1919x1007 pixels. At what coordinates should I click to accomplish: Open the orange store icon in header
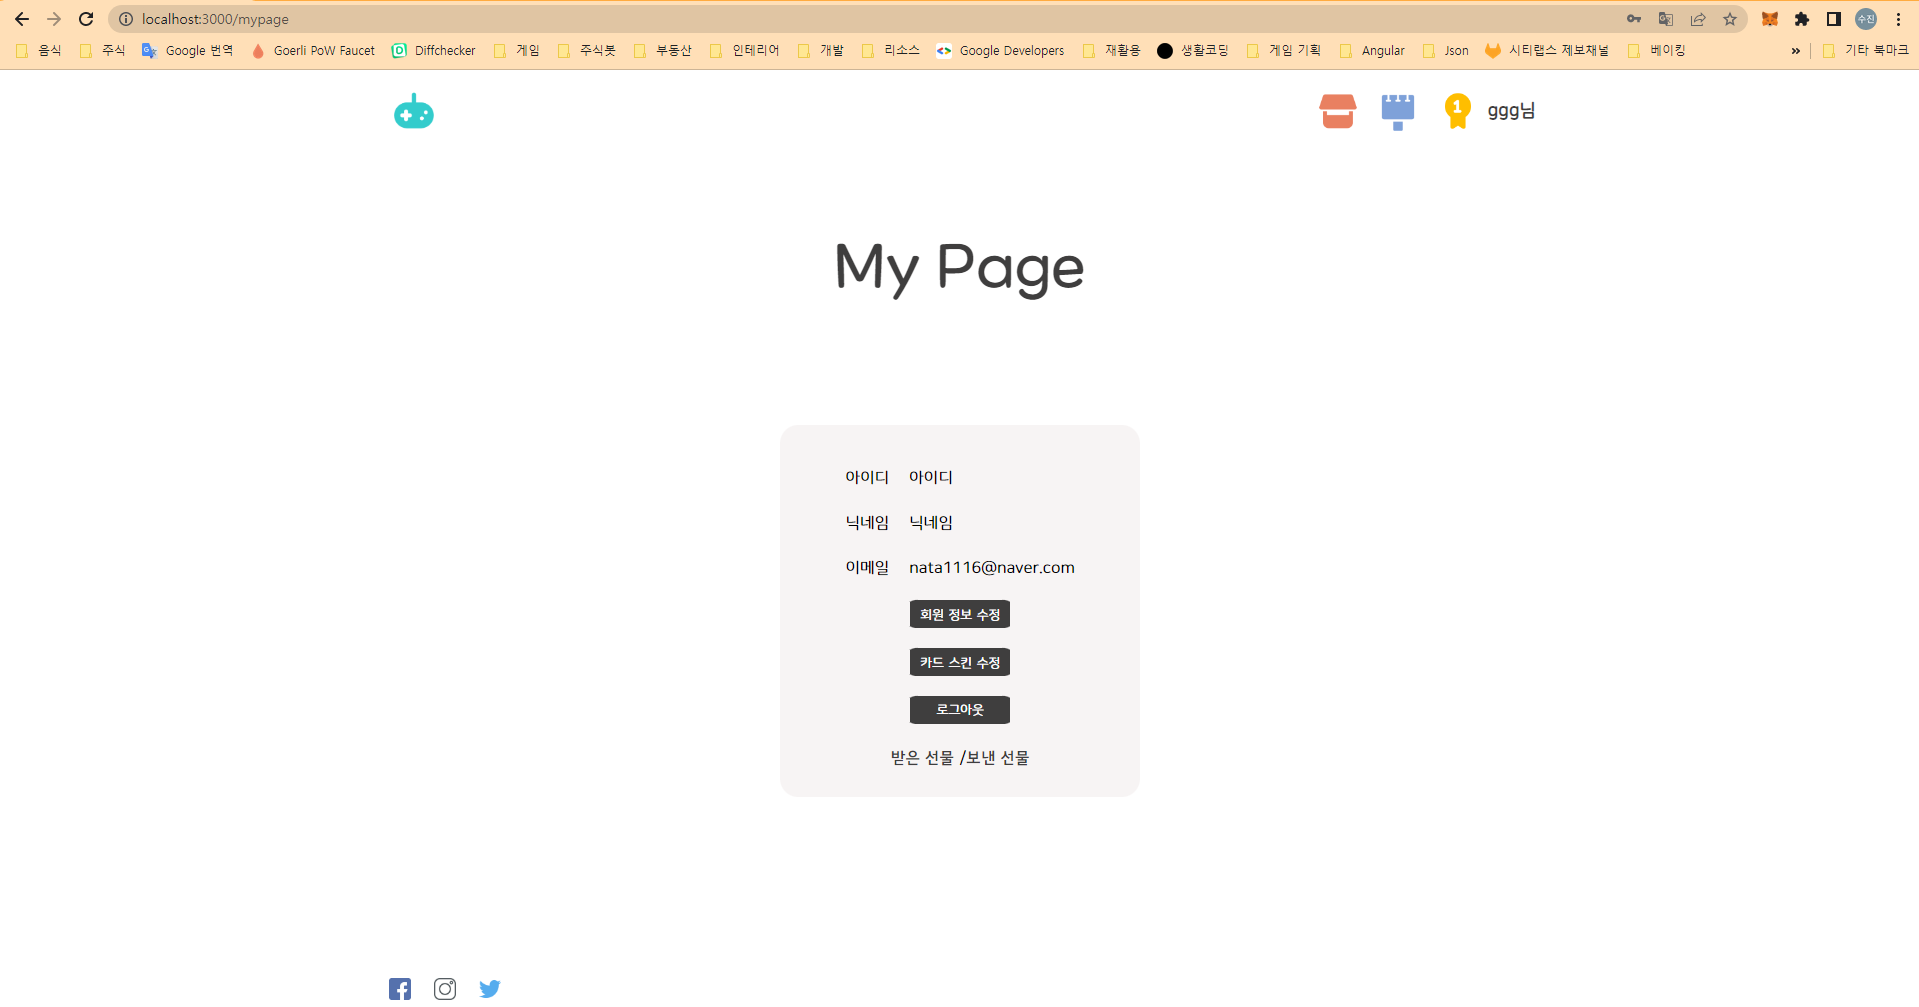pyautogui.click(x=1337, y=111)
